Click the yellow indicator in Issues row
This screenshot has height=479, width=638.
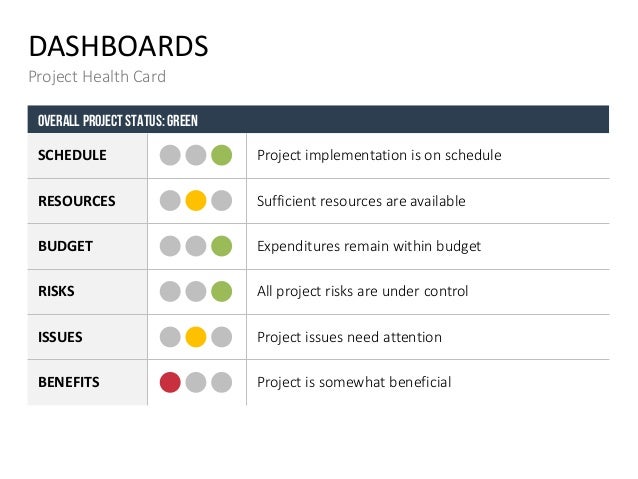point(196,337)
